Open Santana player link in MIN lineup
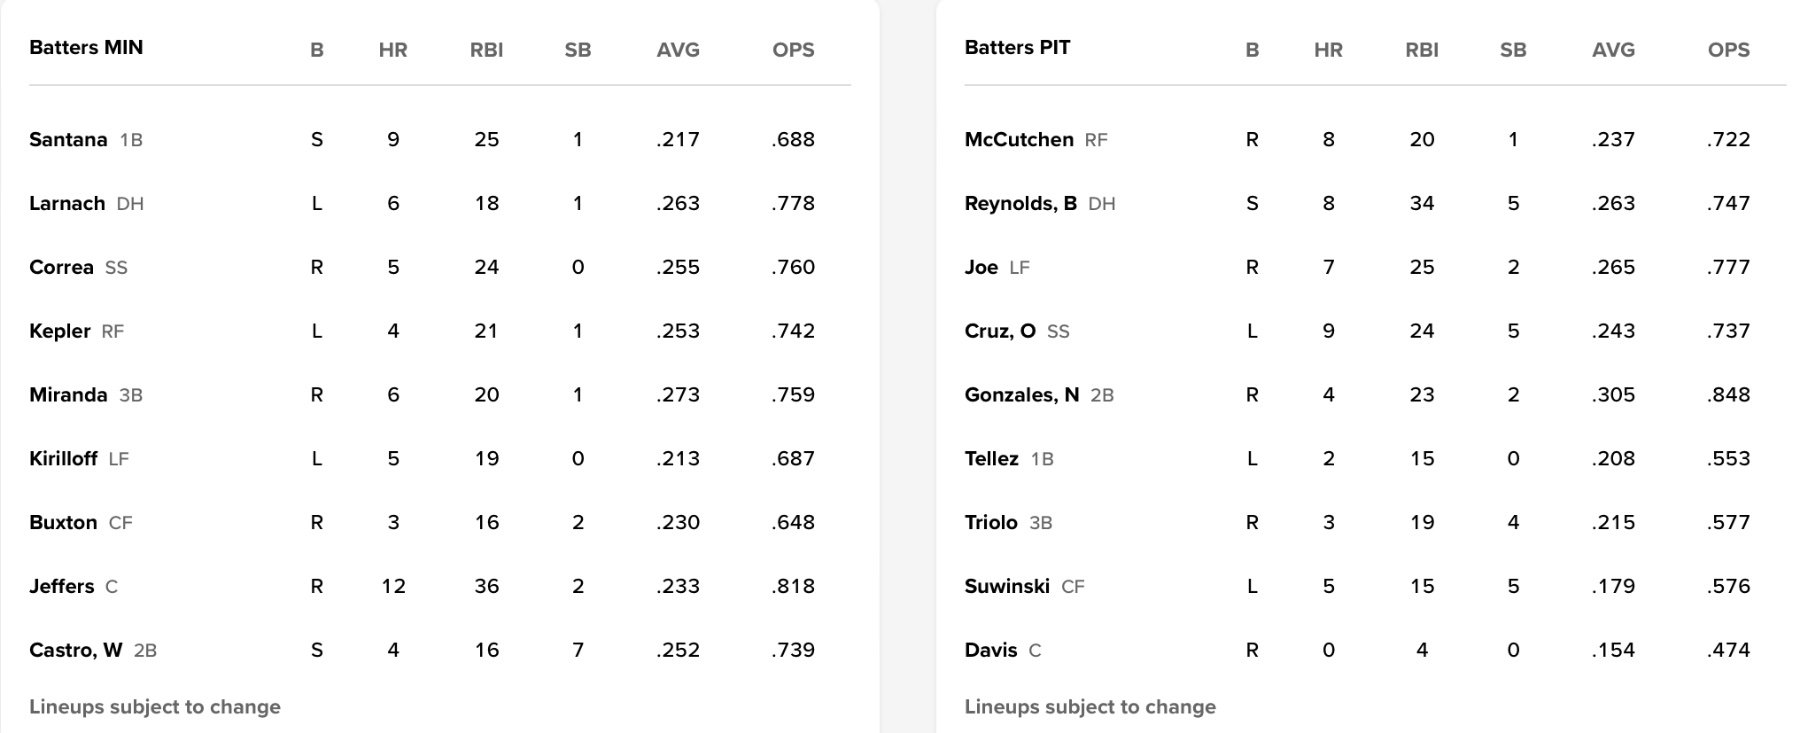 coord(68,140)
